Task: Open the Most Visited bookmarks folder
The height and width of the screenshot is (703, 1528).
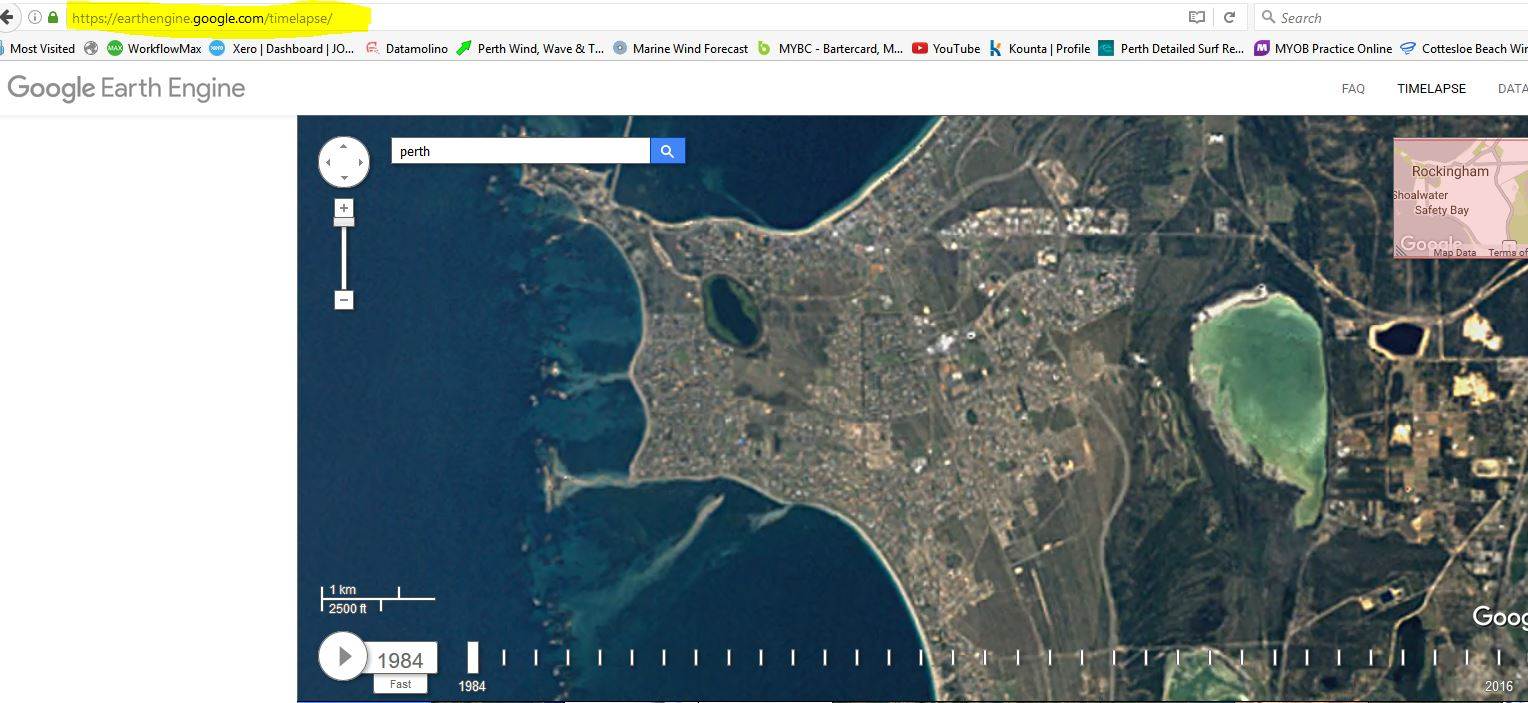Action: coord(40,48)
